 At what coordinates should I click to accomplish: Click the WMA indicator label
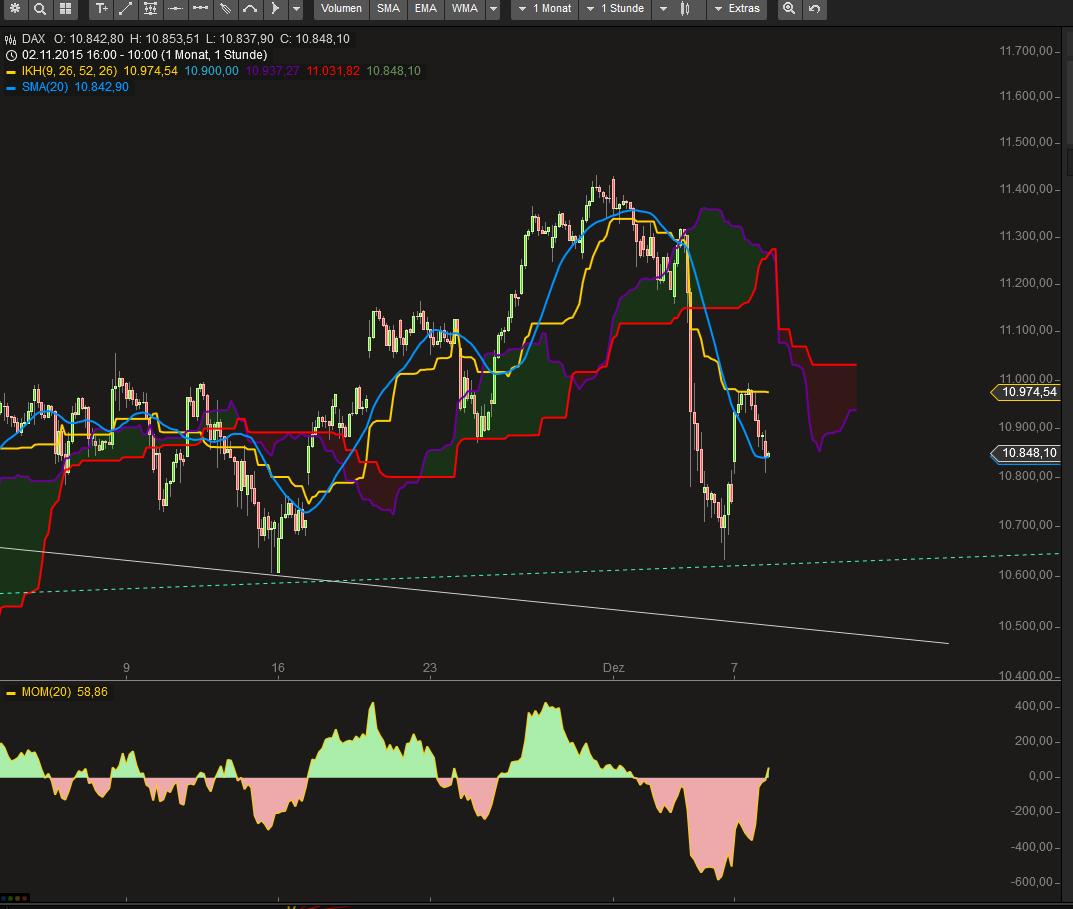pyautogui.click(x=463, y=9)
